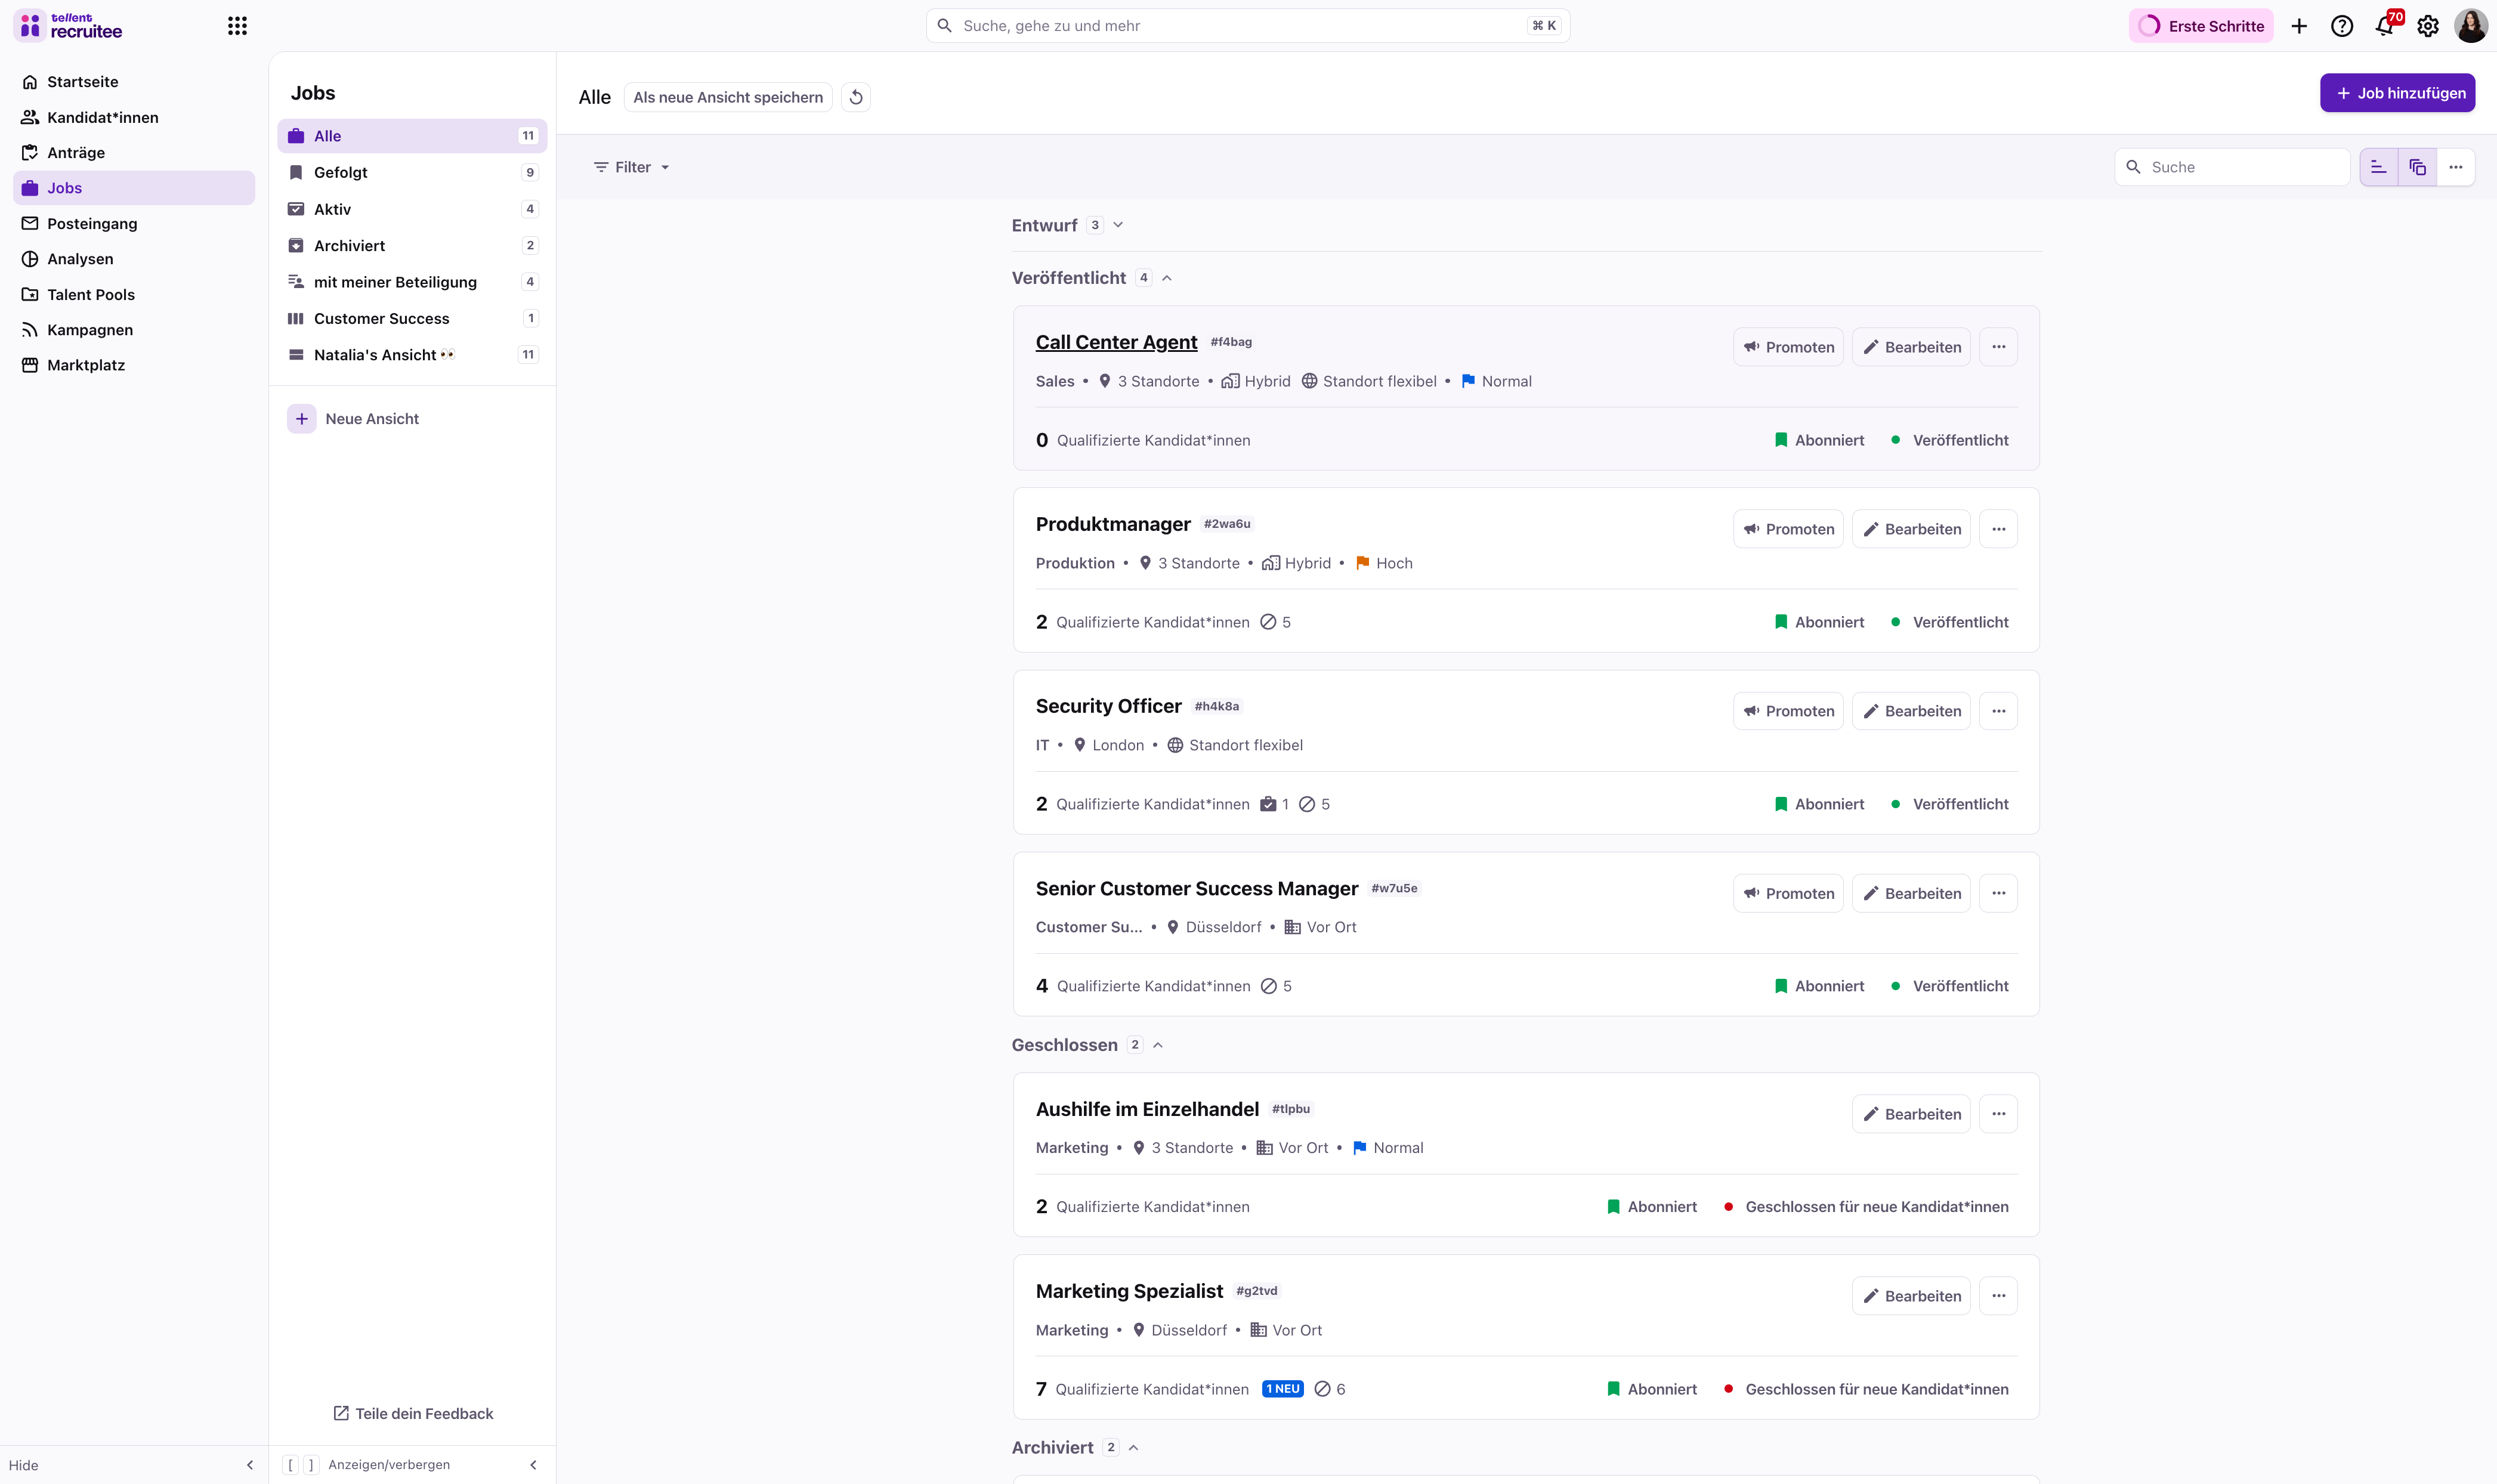Click the notifications bell icon

(x=2384, y=26)
